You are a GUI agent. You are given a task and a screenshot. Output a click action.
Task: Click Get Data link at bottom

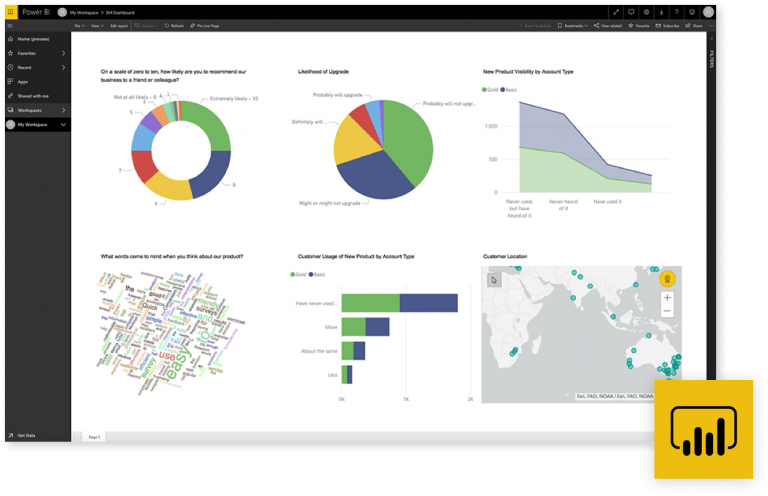[26, 435]
